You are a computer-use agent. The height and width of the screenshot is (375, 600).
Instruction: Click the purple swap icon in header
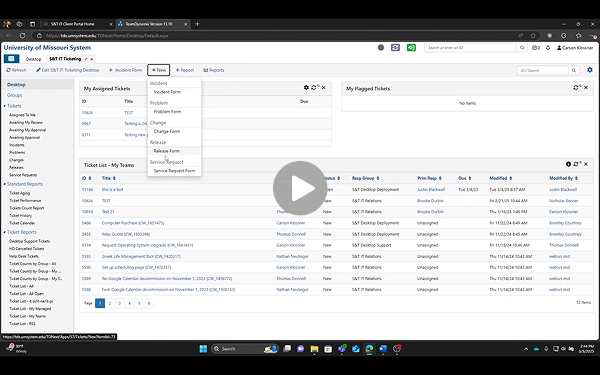(395, 47)
